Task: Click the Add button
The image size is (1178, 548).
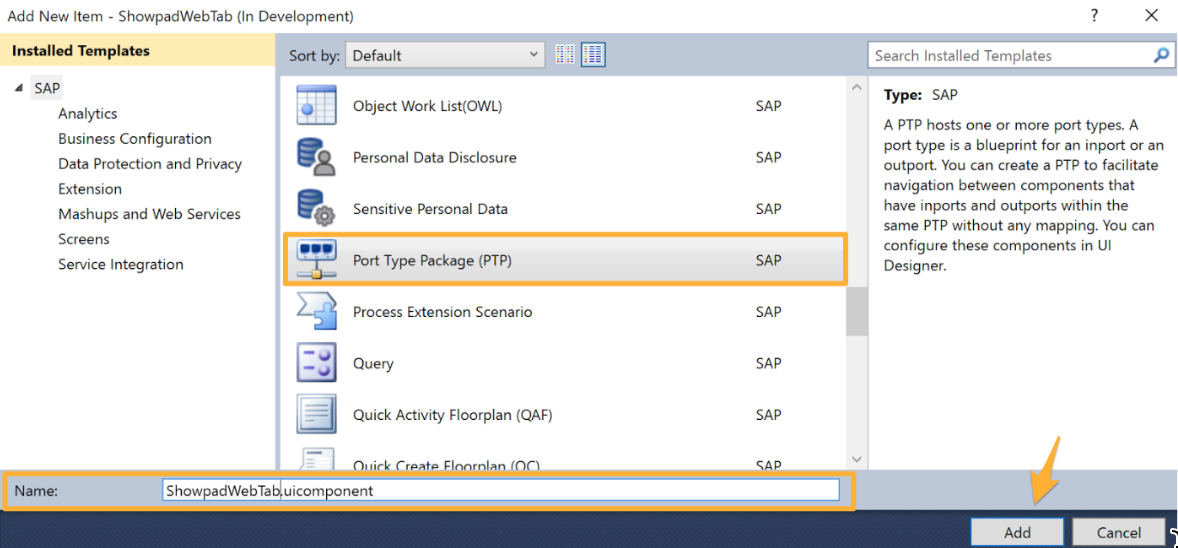Action: pos(1017,532)
